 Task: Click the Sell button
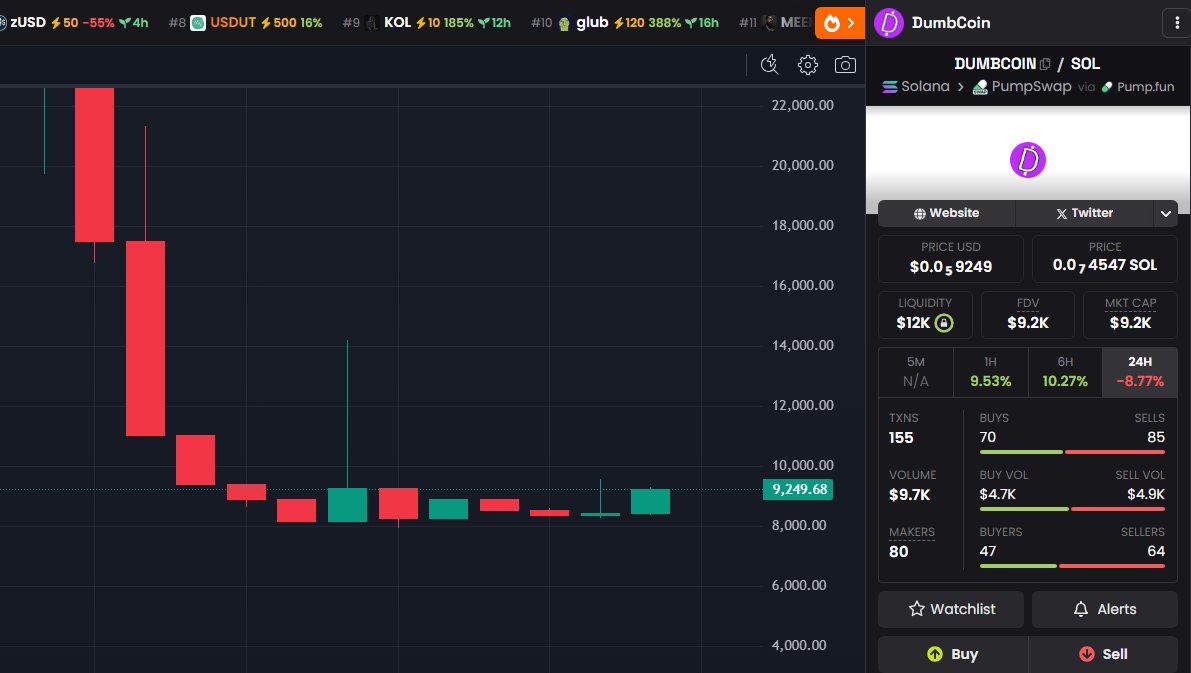[x=1103, y=654]
